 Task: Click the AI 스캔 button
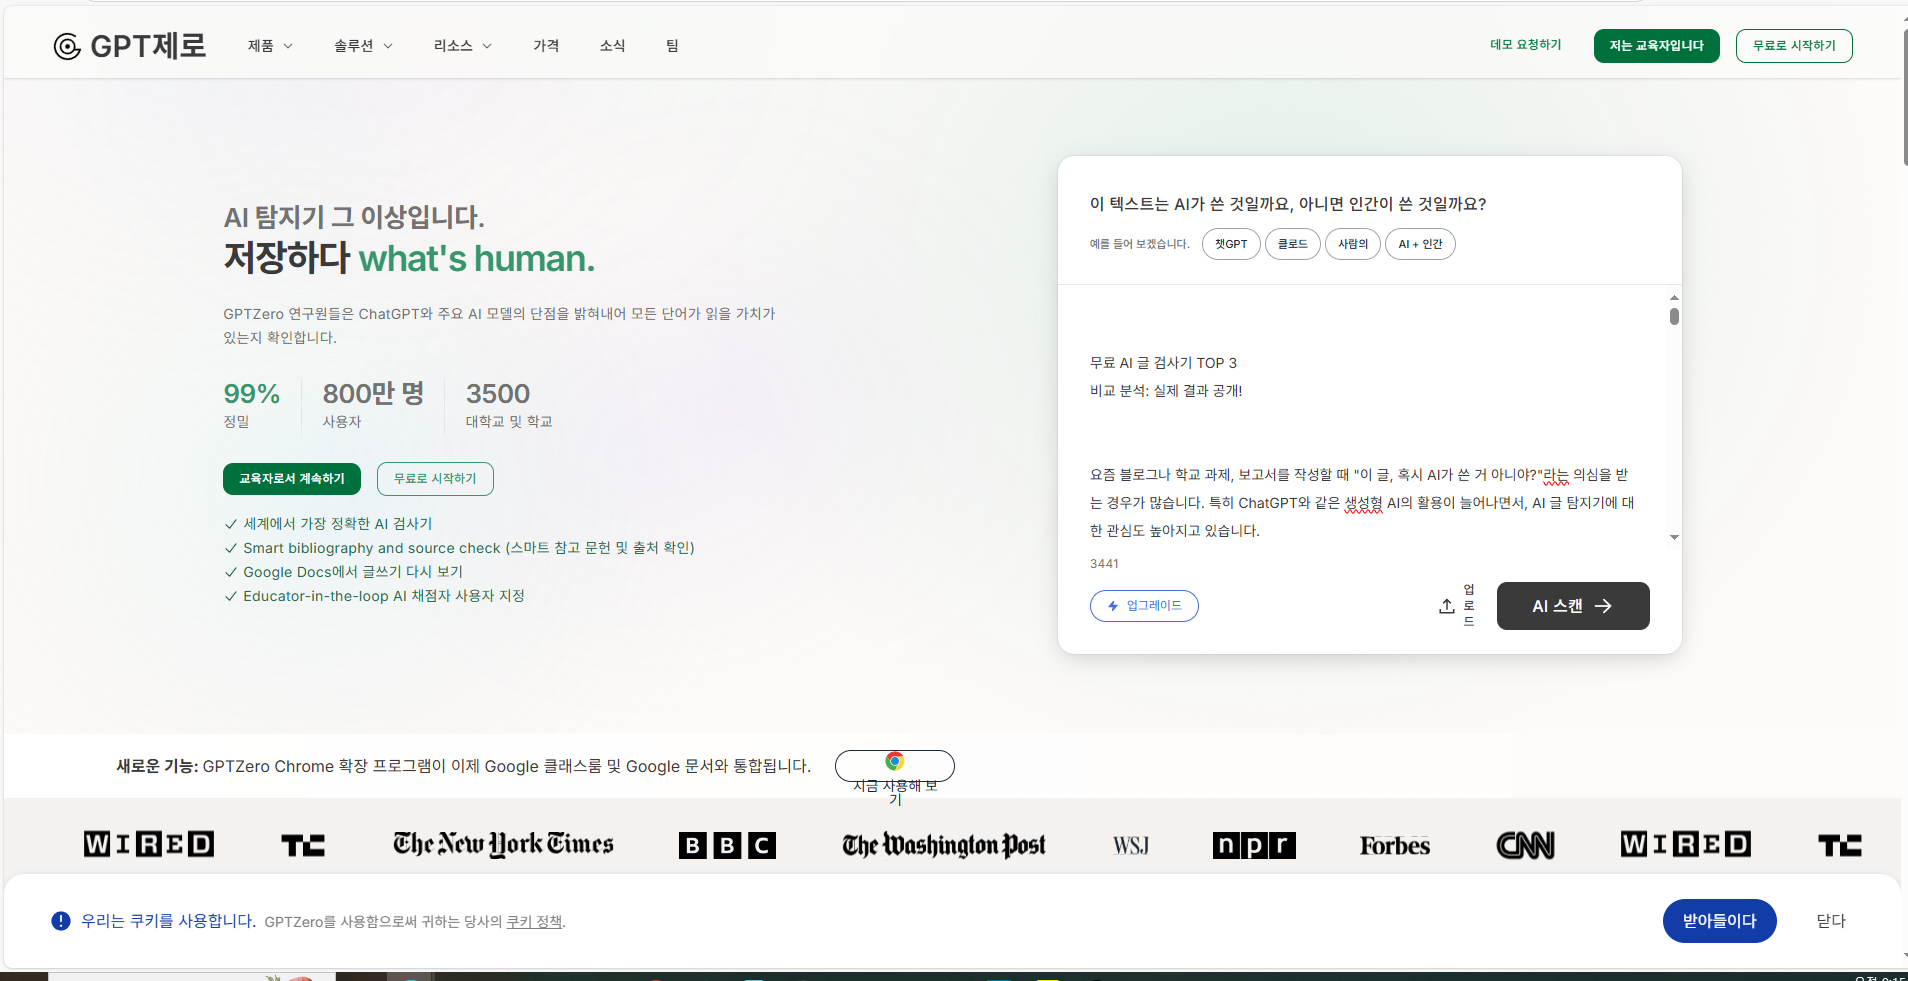click(1573, 606)
